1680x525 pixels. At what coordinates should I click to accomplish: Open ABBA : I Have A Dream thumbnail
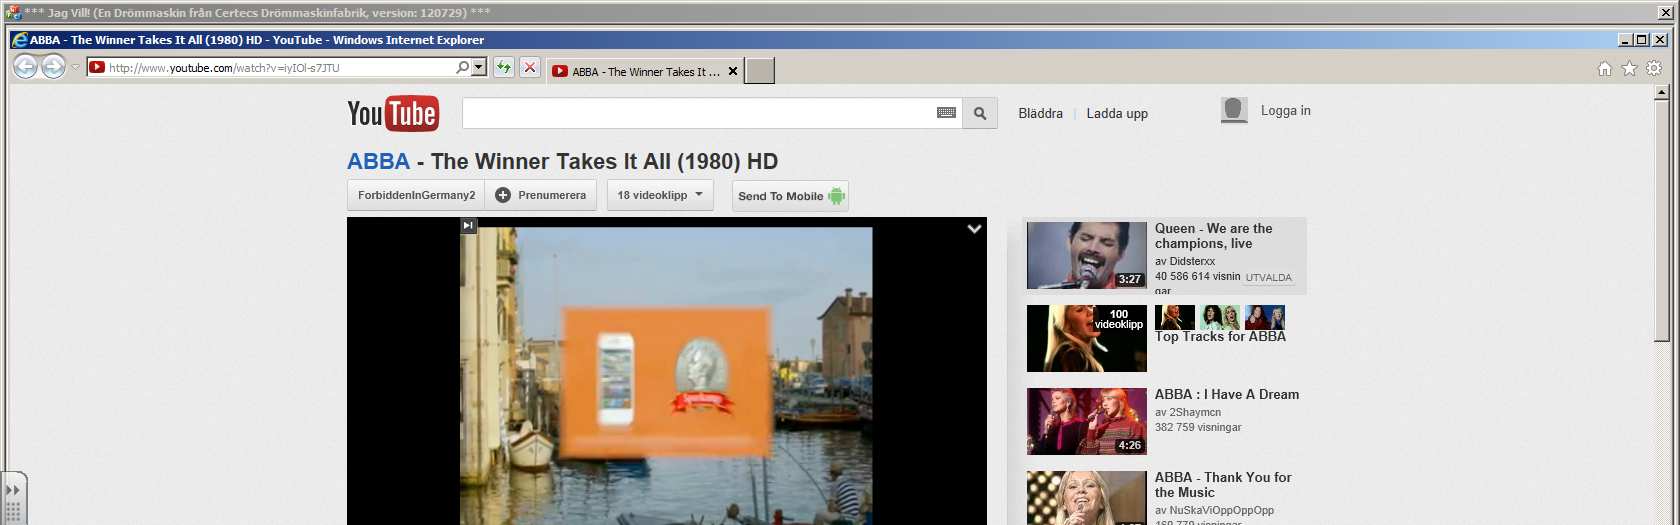coord(1087,421)
